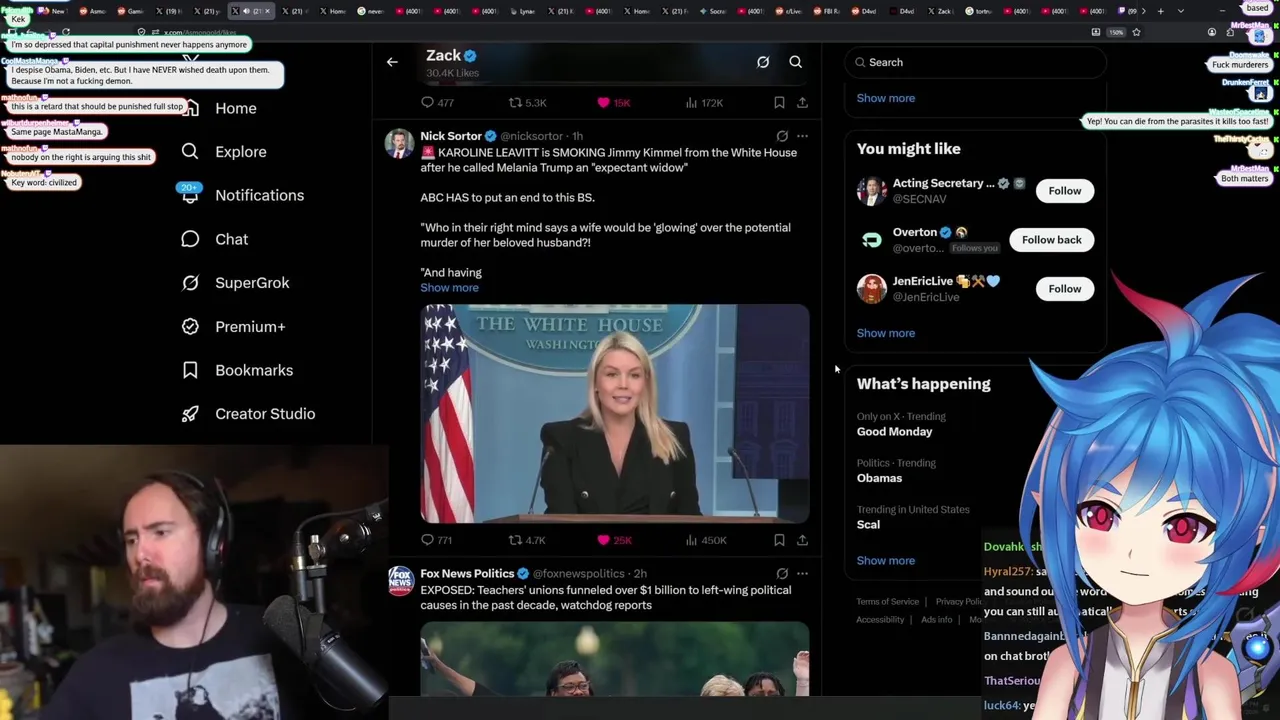Screen dimensions: 1280x720
Task: Open JenEricLive's profile picture
Action: (871, 289)
